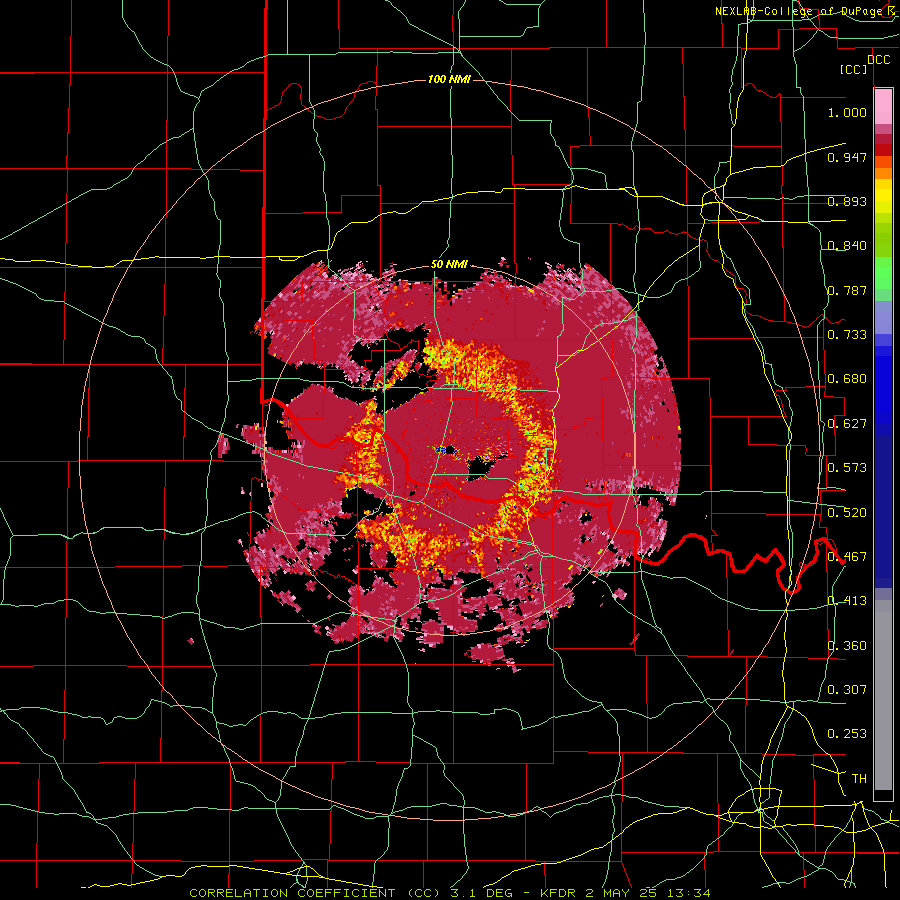Click the 3.1 DEG elevation text

point(483,893)
